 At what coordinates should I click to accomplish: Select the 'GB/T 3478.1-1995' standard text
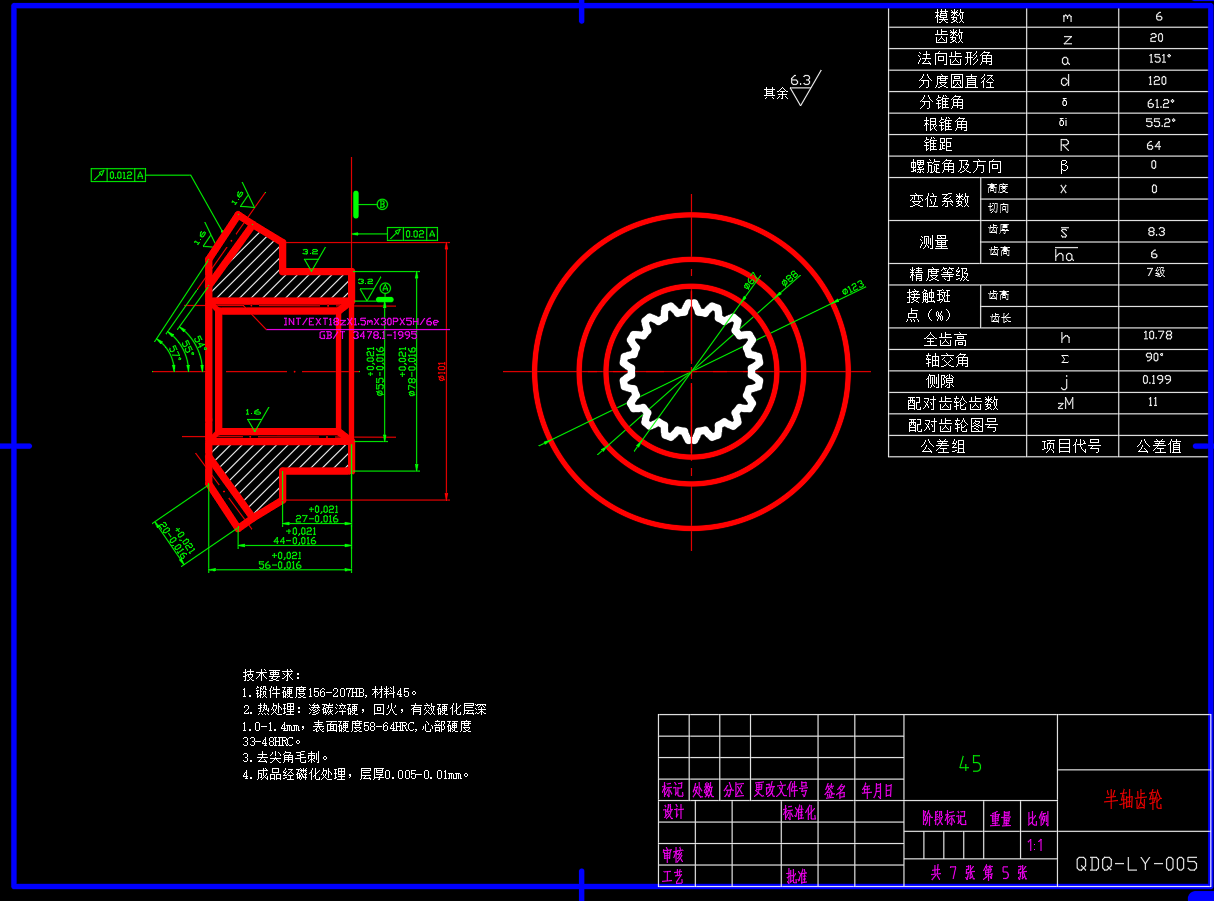point(368,336)
